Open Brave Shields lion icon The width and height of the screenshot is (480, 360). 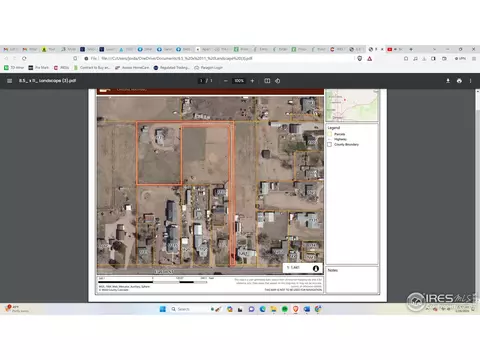tap(360, 58)
